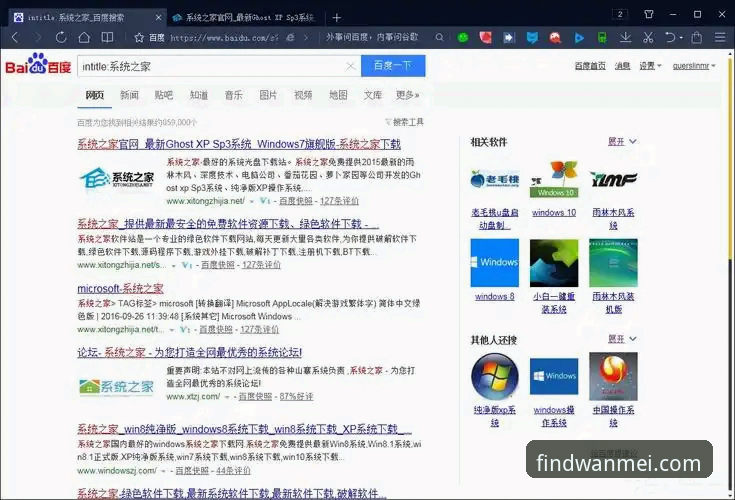Viewport: 735px width, 500px height.
Task: Open the browser hamburger menu
Action: coord(720,37)
